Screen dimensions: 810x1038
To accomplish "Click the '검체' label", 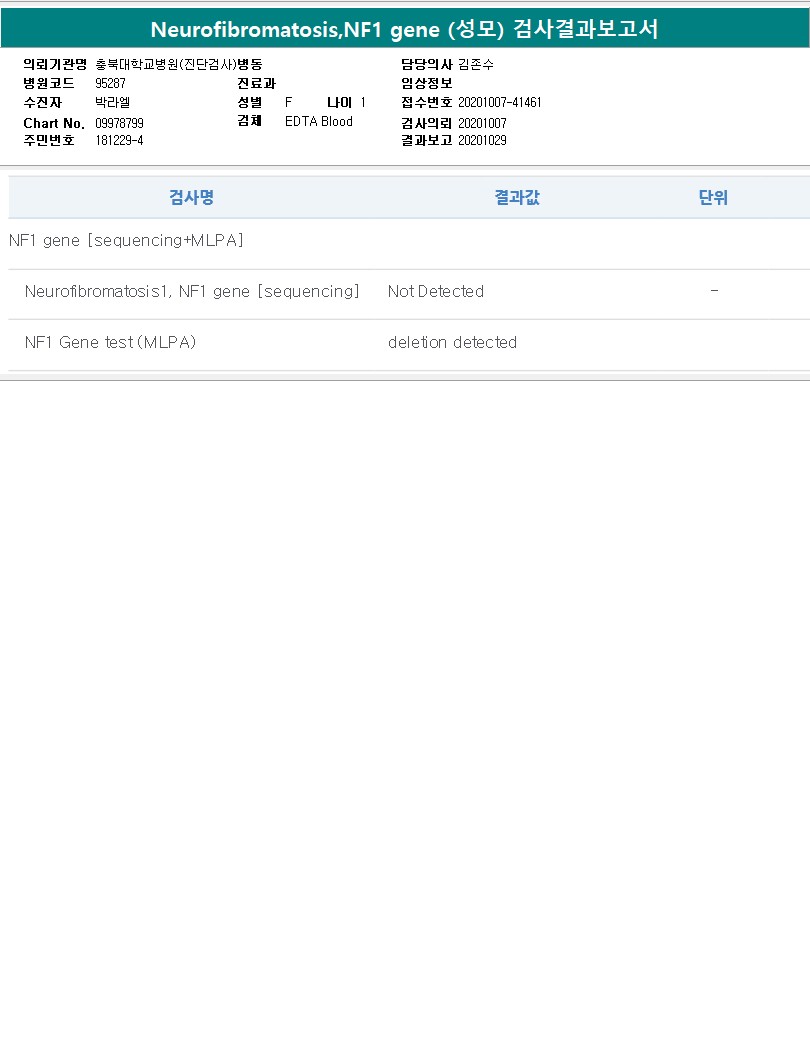I will 250,120.
